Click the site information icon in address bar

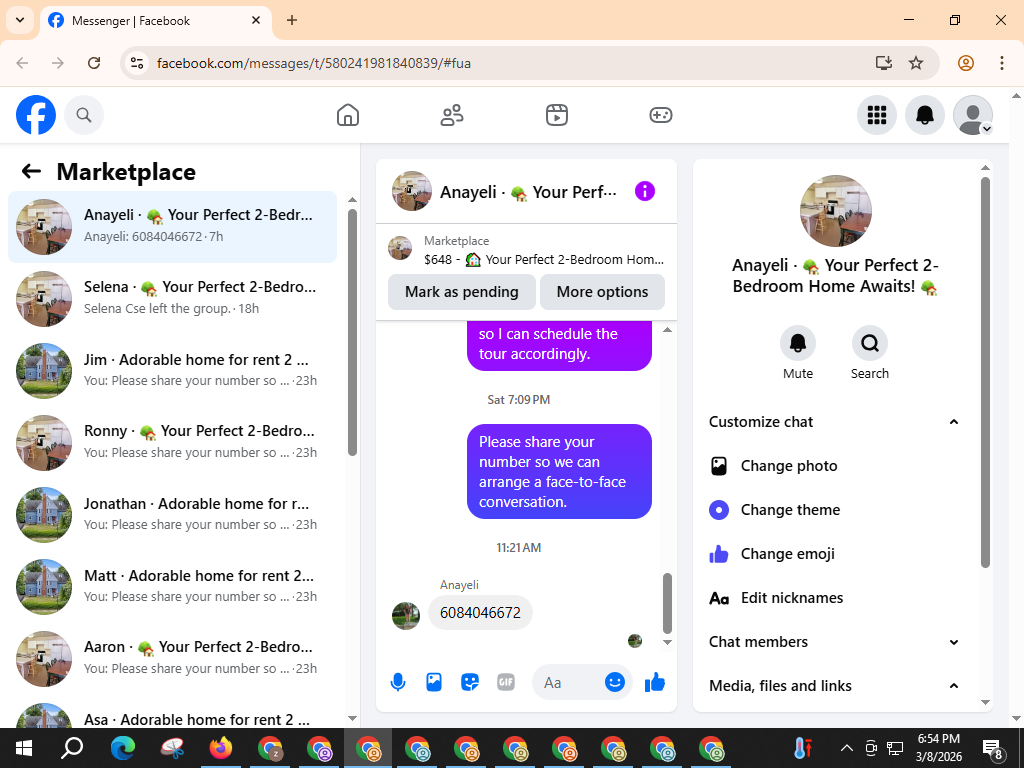[x=136, y=63]
